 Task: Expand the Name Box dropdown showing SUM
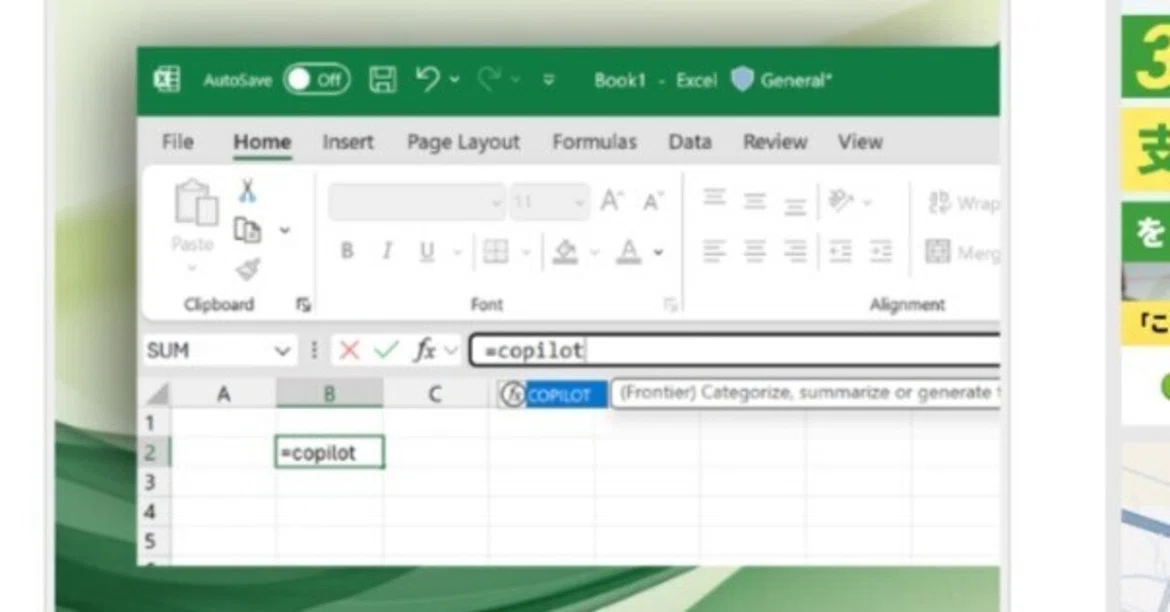click(x=282, y=350)
